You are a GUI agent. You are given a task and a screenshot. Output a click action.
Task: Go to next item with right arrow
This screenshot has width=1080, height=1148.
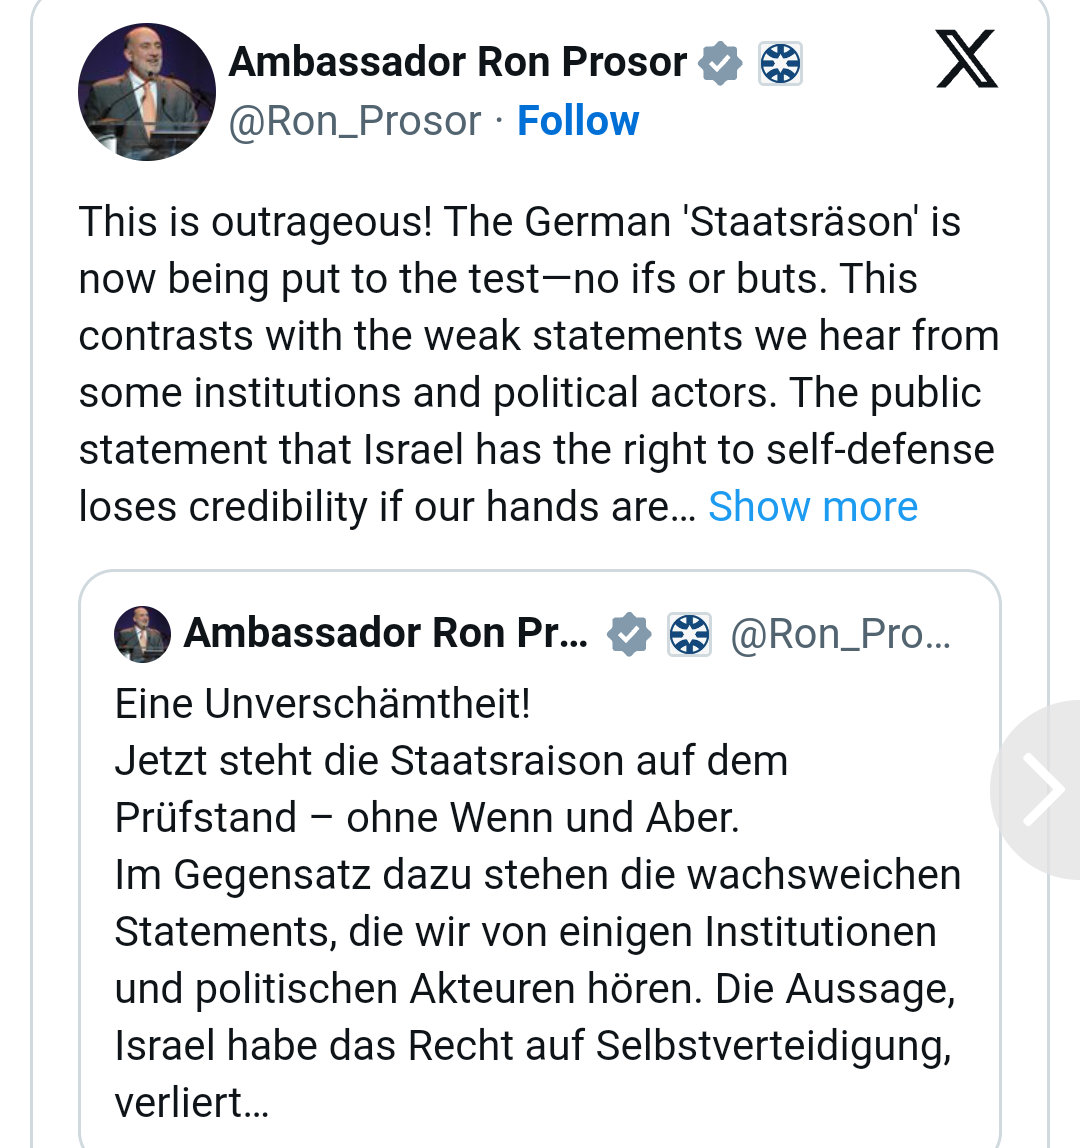[x=1042, y=790]
